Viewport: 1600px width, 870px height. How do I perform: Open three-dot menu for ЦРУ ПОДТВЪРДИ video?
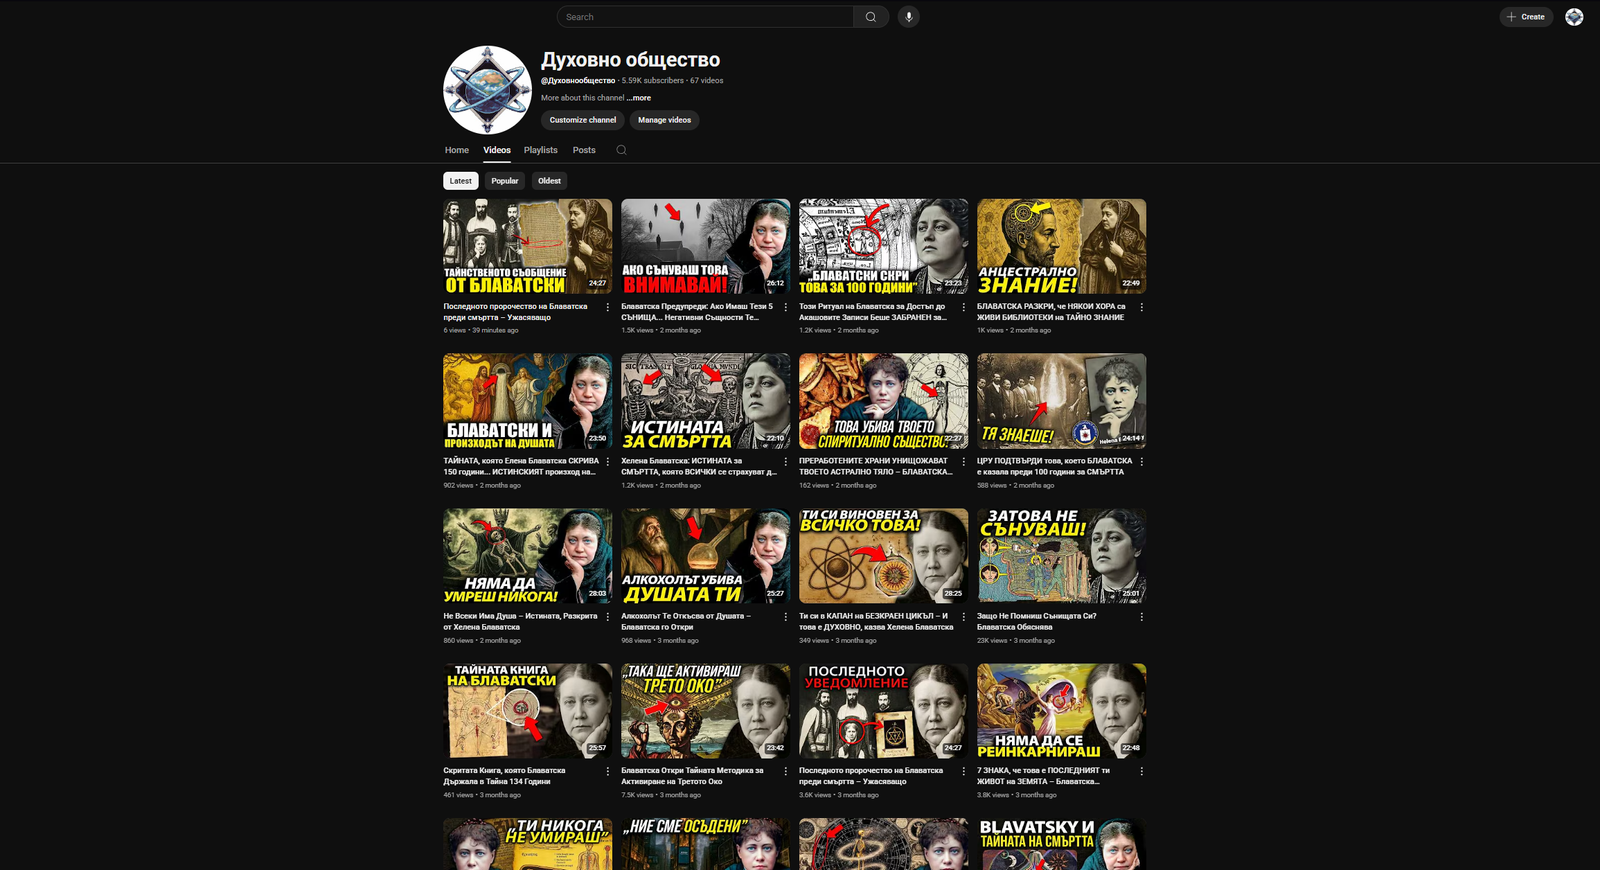tap(1141, 462)
